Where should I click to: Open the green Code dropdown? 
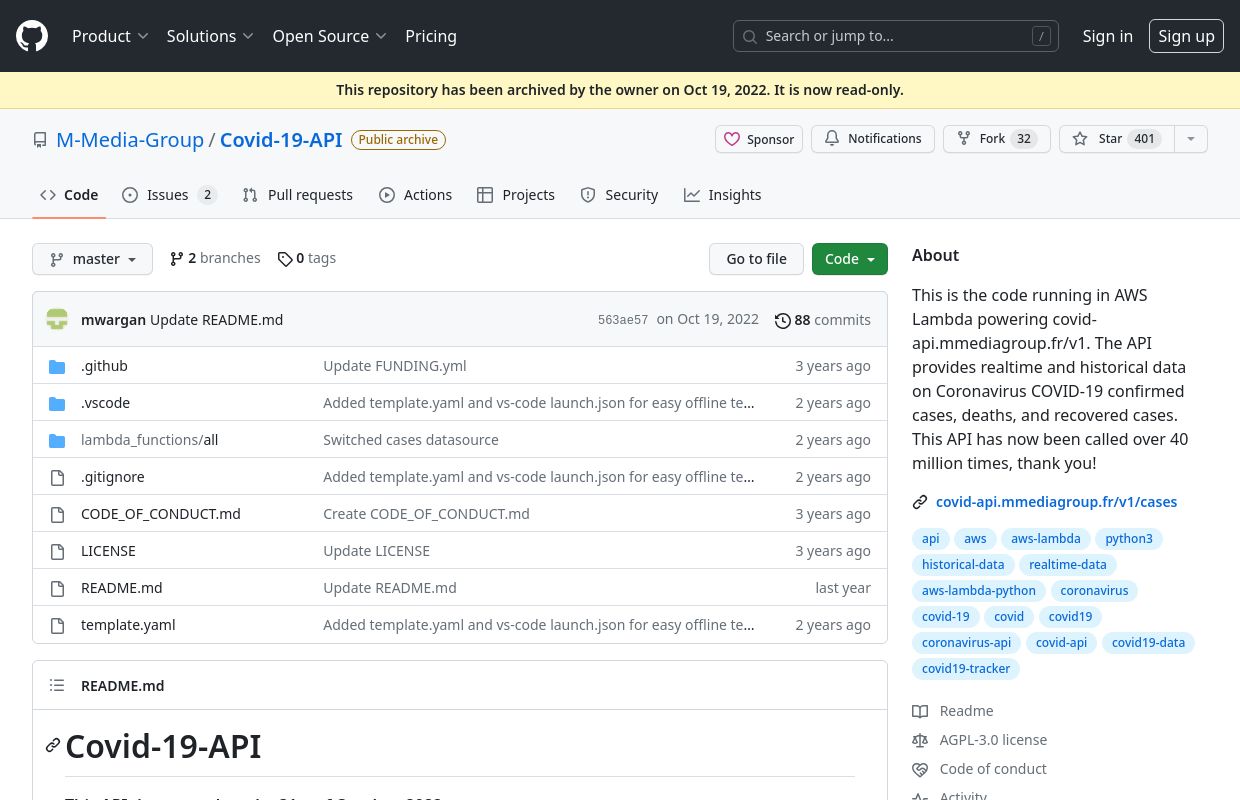click(x=850, y=259)
